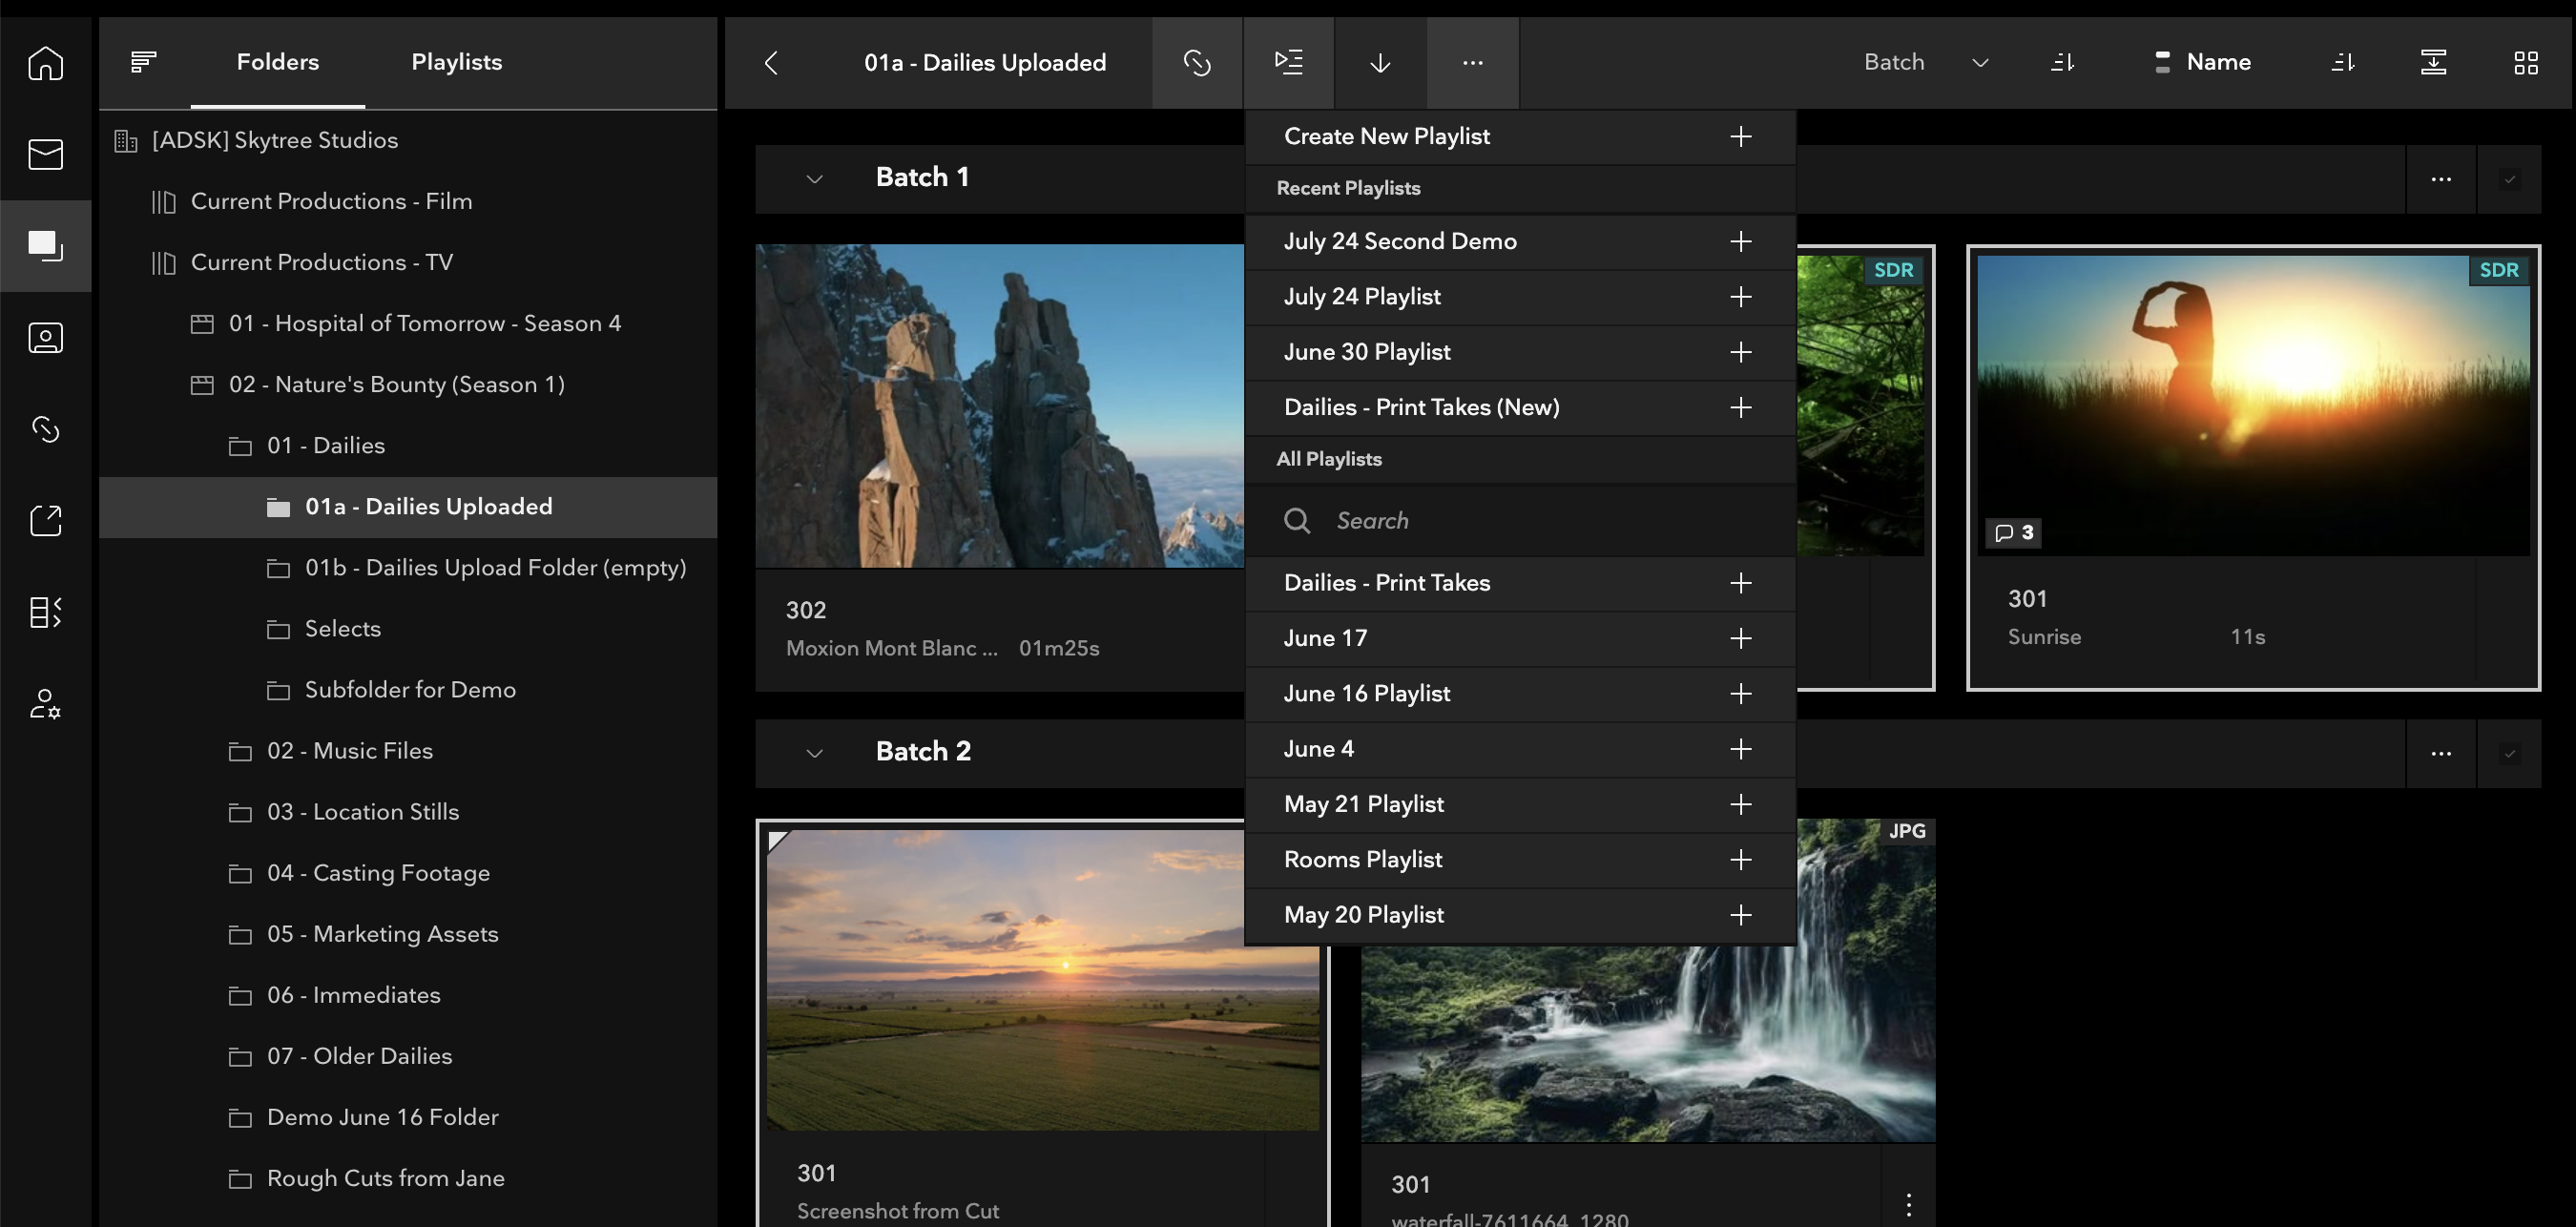Open the contacts icon in sidebar
This screenshot has height=1227, width=2576.
pos(45,337)
